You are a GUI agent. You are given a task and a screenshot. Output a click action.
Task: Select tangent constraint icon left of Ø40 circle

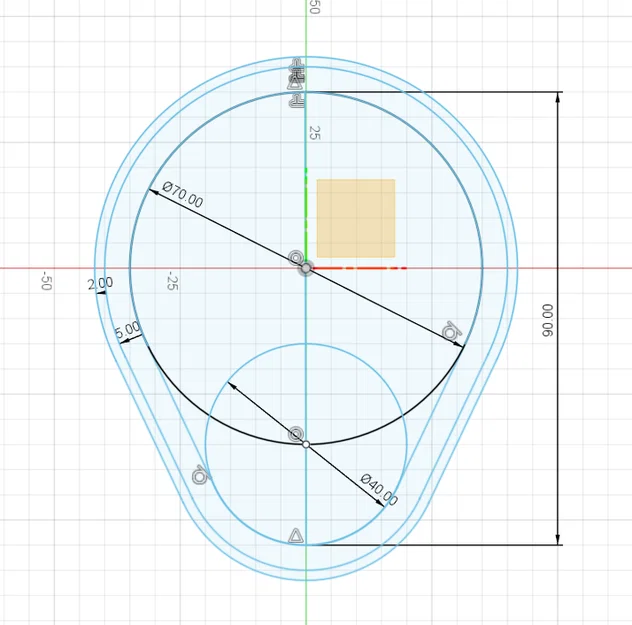pyautogui.click(x=201, y=474)
